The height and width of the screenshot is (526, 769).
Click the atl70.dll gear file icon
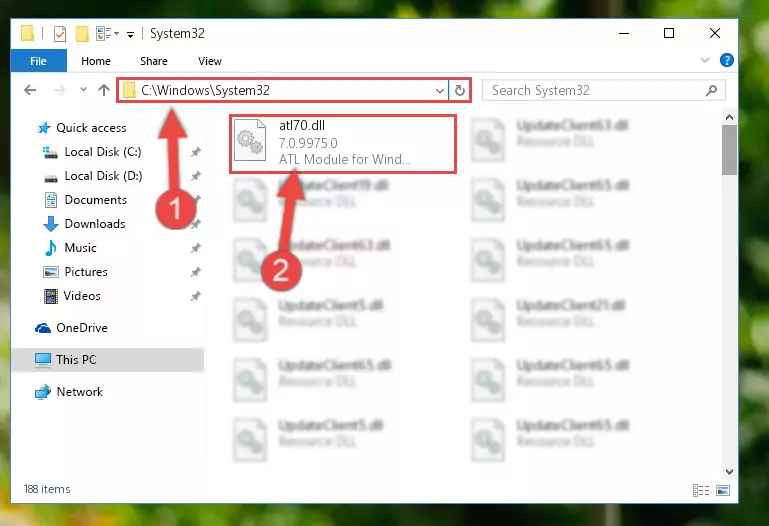click(250, 141)
